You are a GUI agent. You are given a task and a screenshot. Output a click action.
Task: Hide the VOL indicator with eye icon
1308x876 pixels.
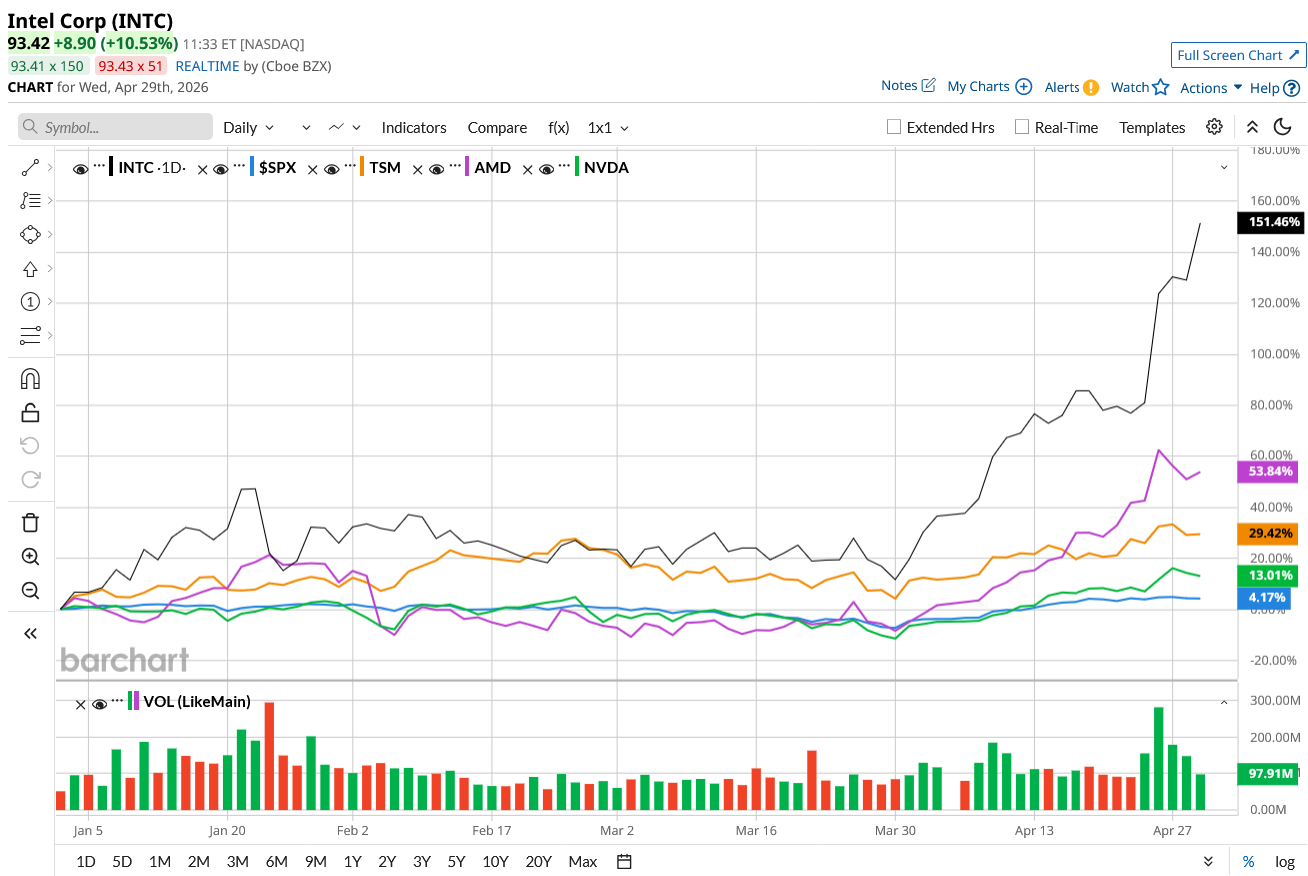(x=99, y=704)
